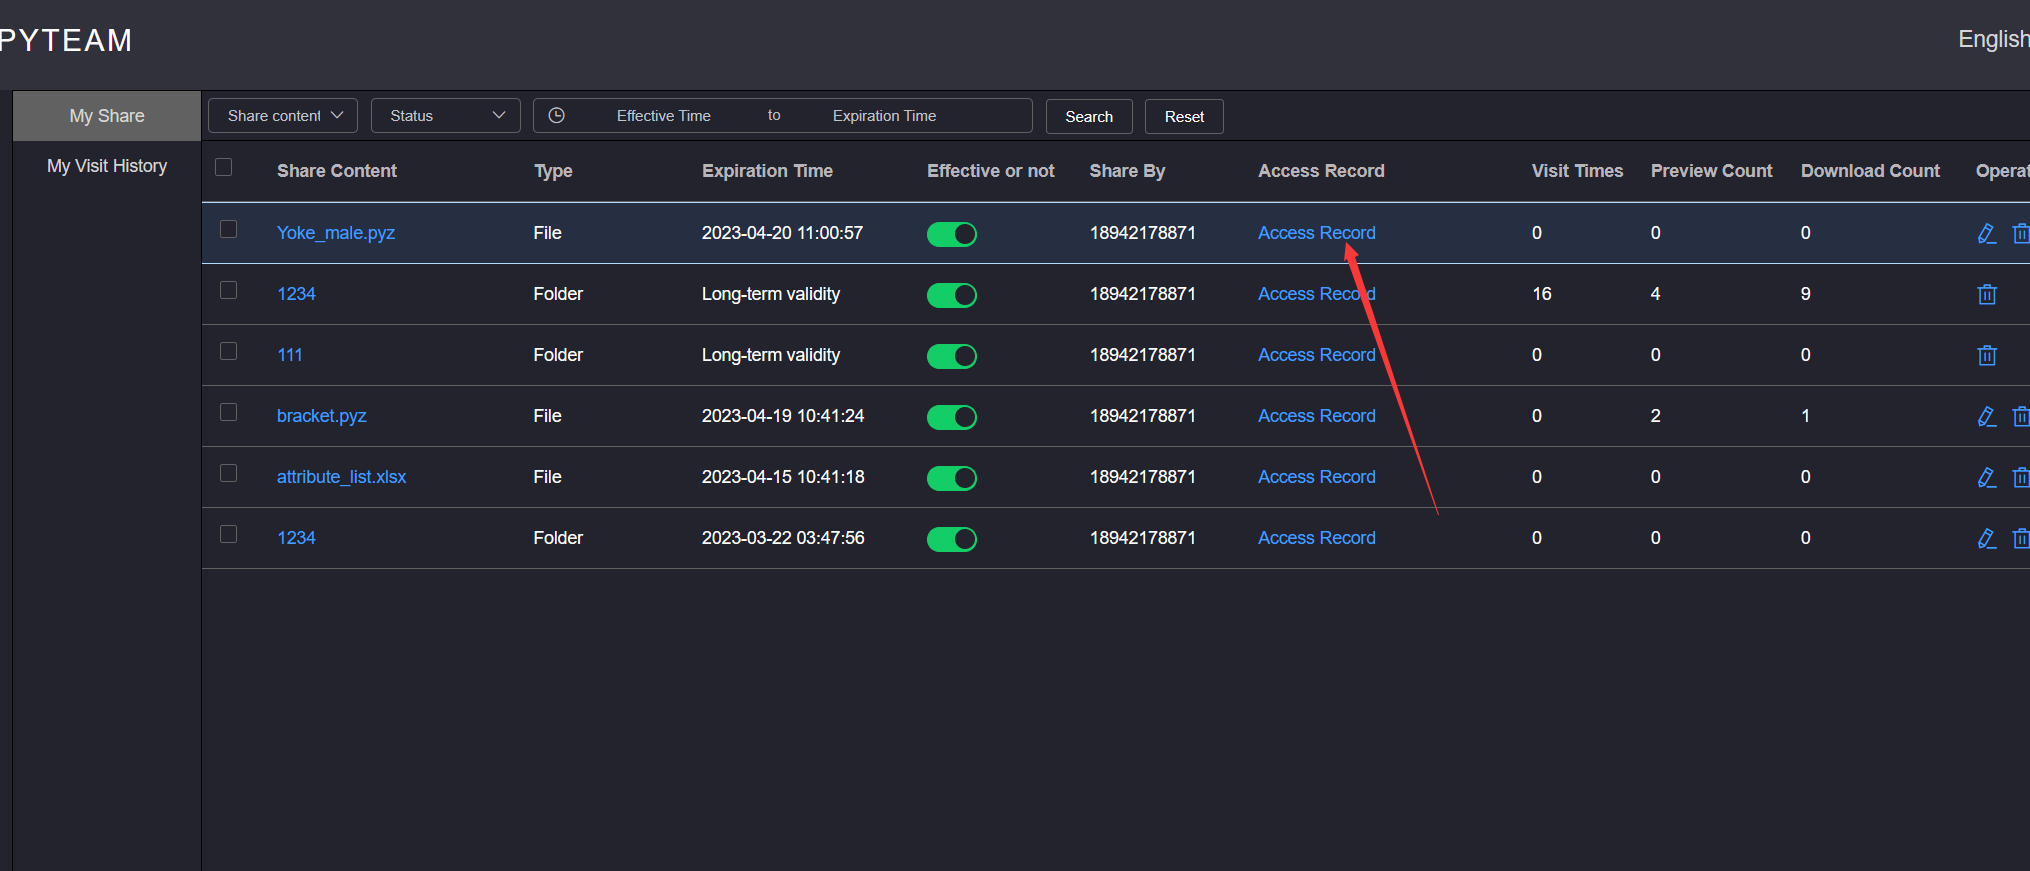View Access Record for attribute_list.xlsx
This screenshot has height=871, width=2030.
pyautogui.click(x=1317, y=477)
